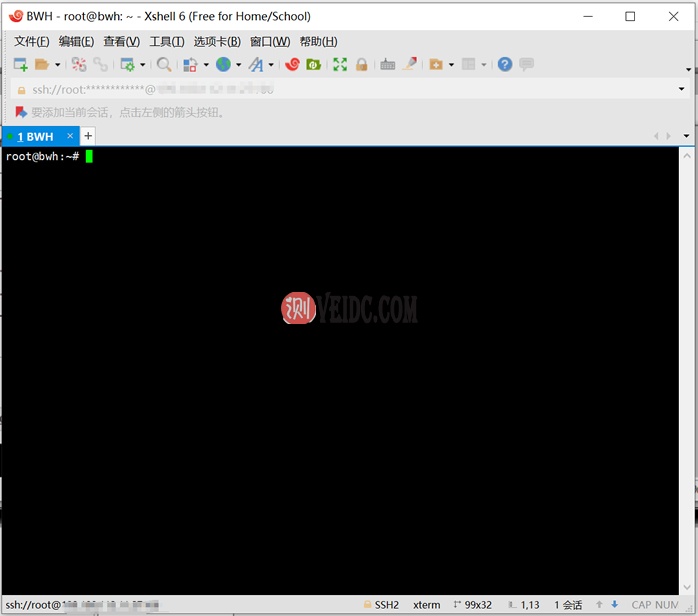Launch the green Xftp icon

313,65
